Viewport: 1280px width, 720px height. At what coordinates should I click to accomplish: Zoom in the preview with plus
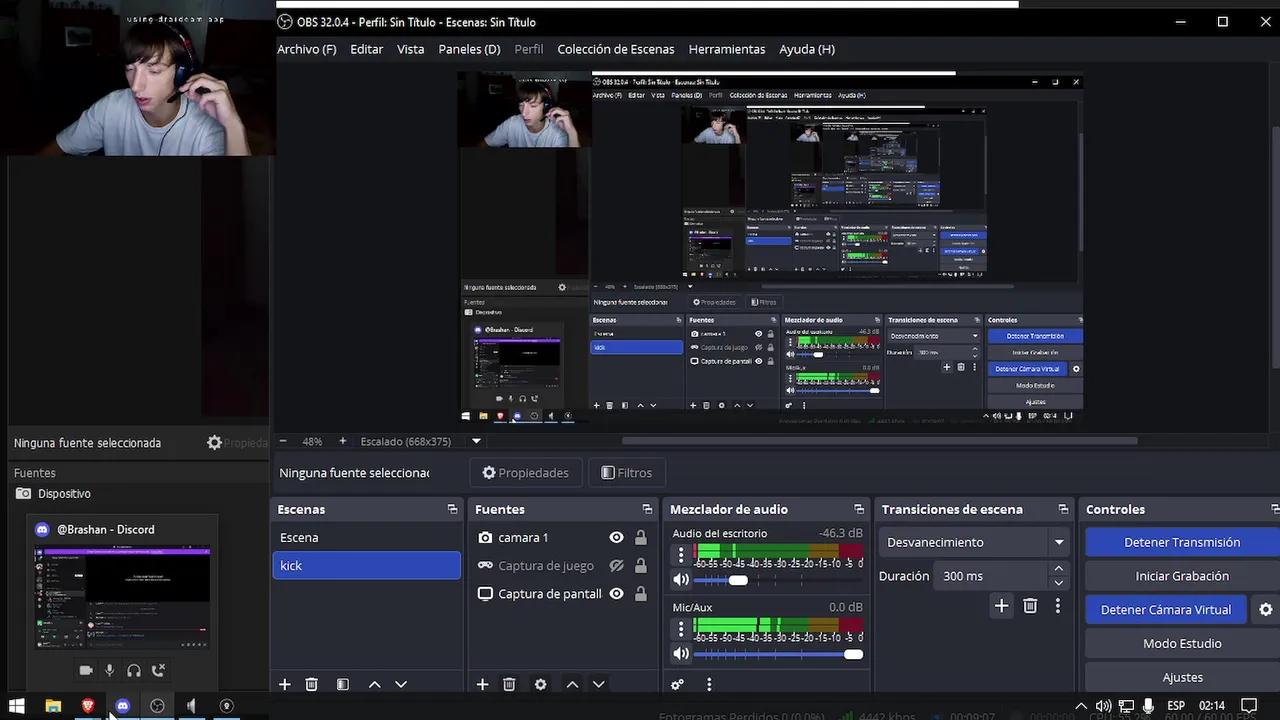342,441
